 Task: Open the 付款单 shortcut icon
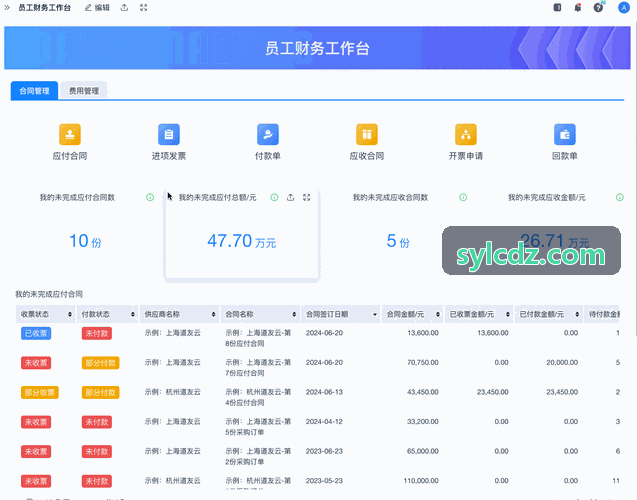tap(268, 134)
